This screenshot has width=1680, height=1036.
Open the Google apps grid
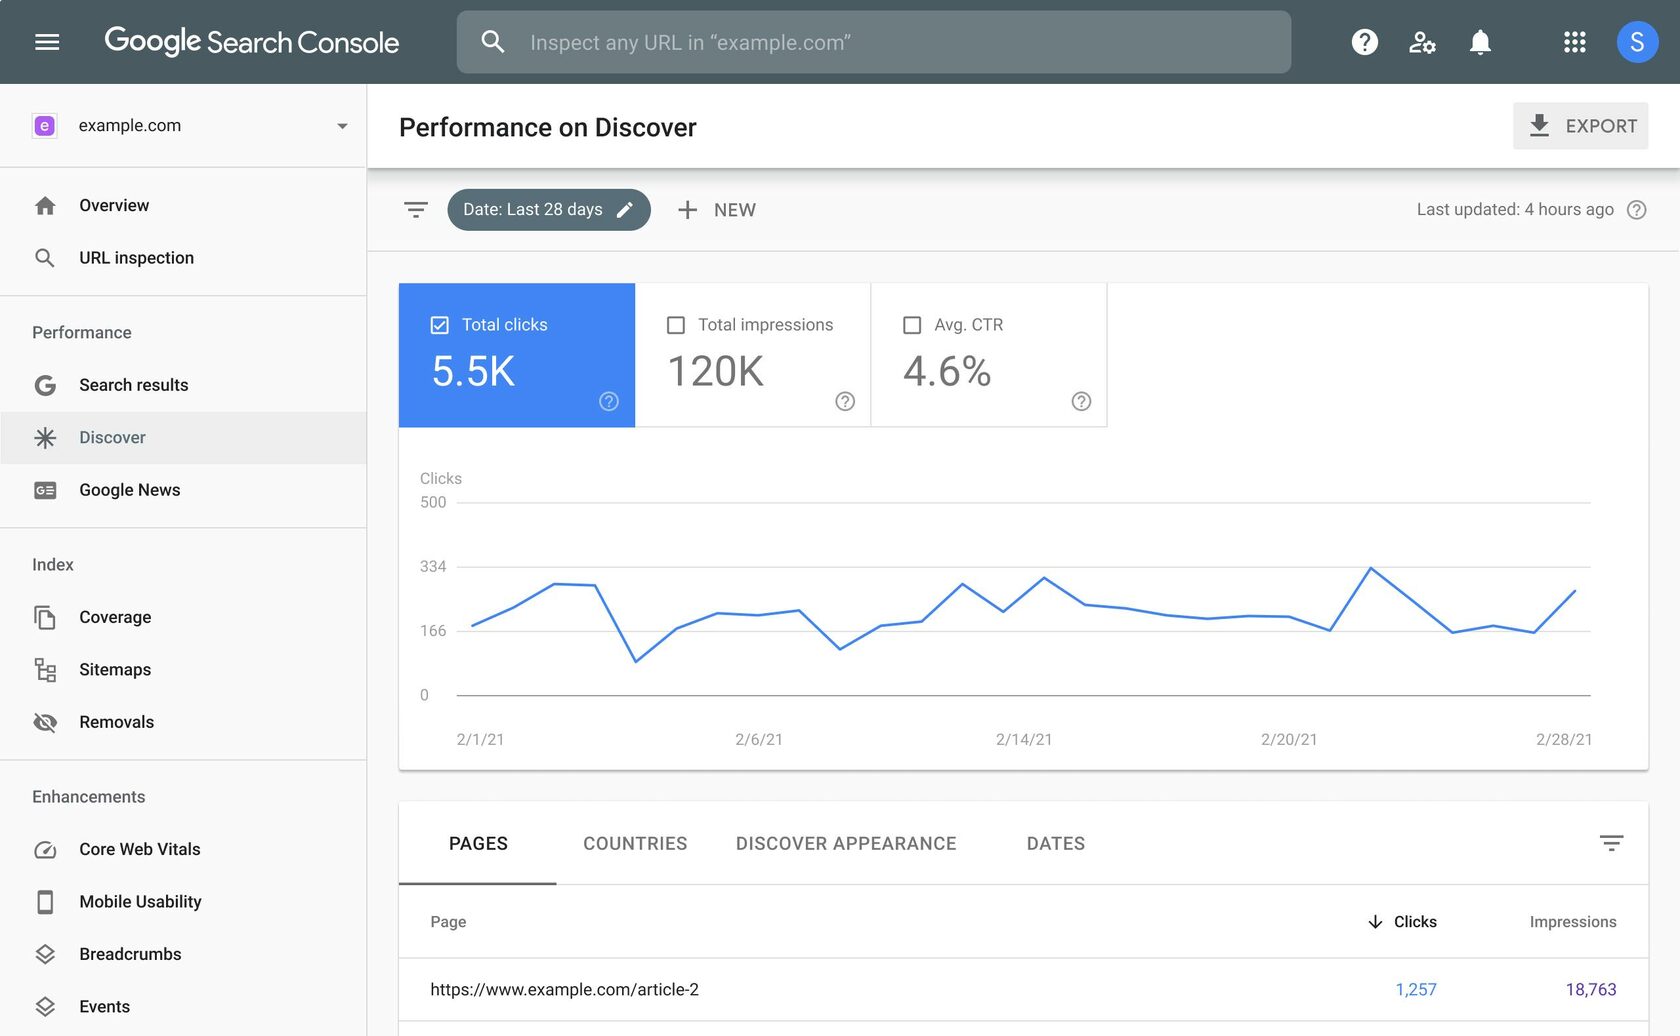coord(1574,42)
